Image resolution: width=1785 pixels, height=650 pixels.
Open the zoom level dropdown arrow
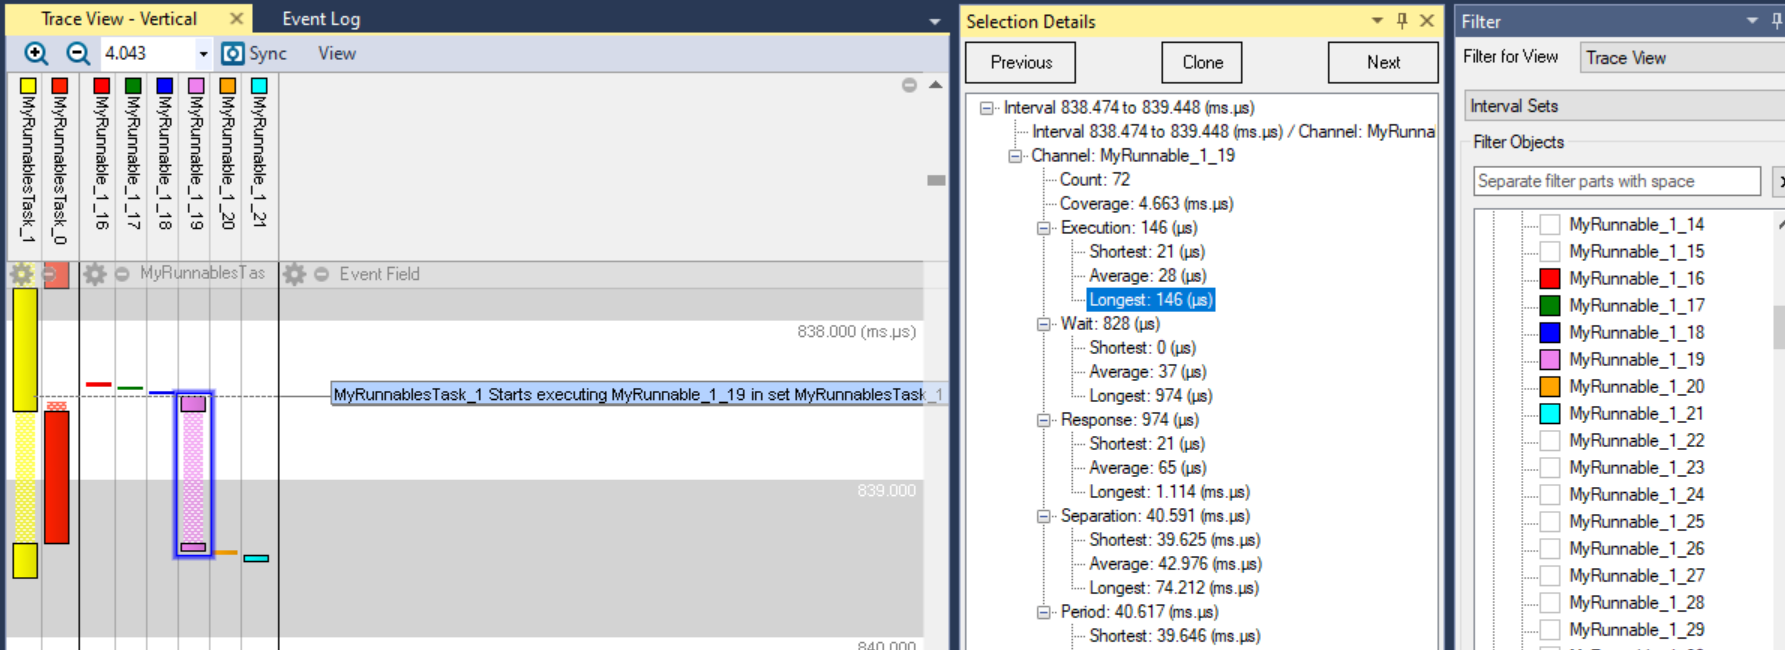click(203, 54)
